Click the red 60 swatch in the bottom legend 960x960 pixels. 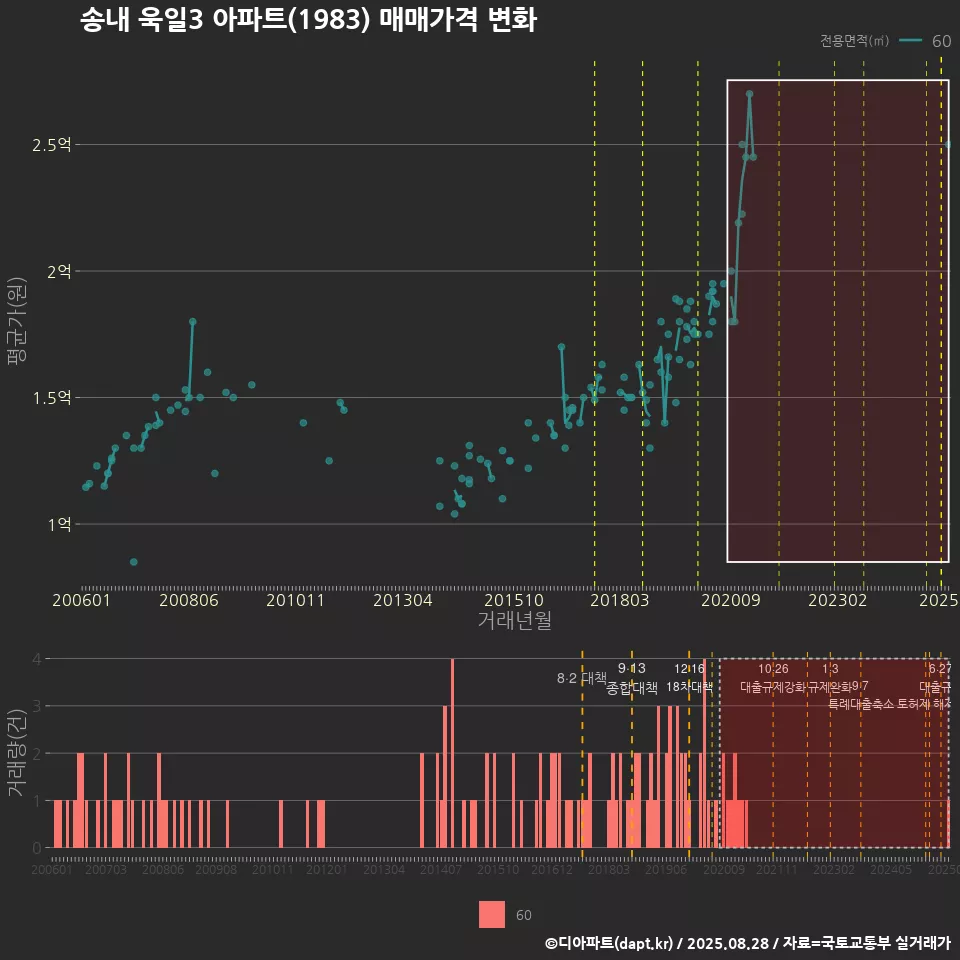(492, 914)
